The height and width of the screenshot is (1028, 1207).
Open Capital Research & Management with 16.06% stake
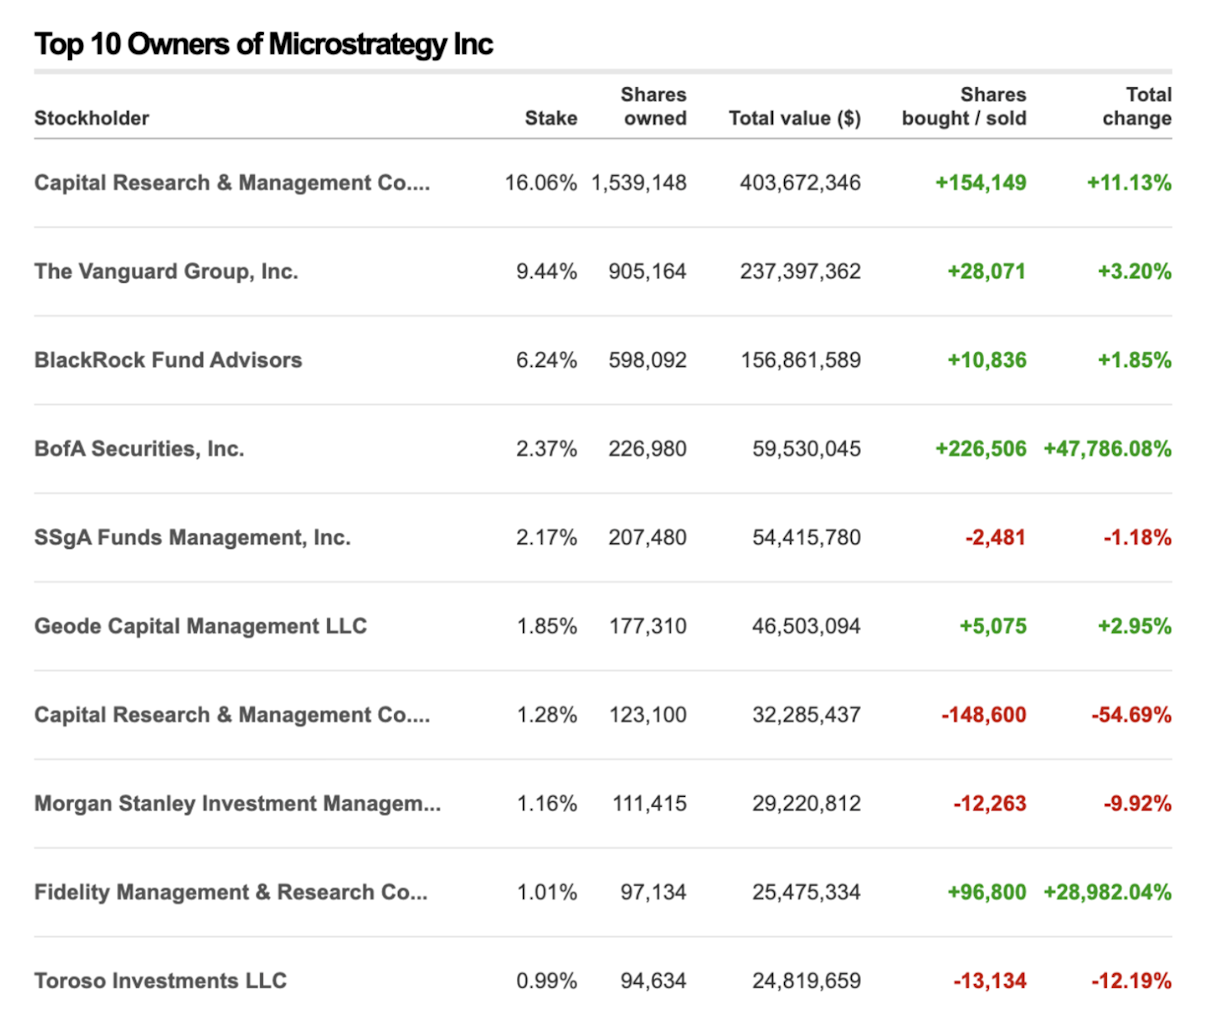click(232, 183)
